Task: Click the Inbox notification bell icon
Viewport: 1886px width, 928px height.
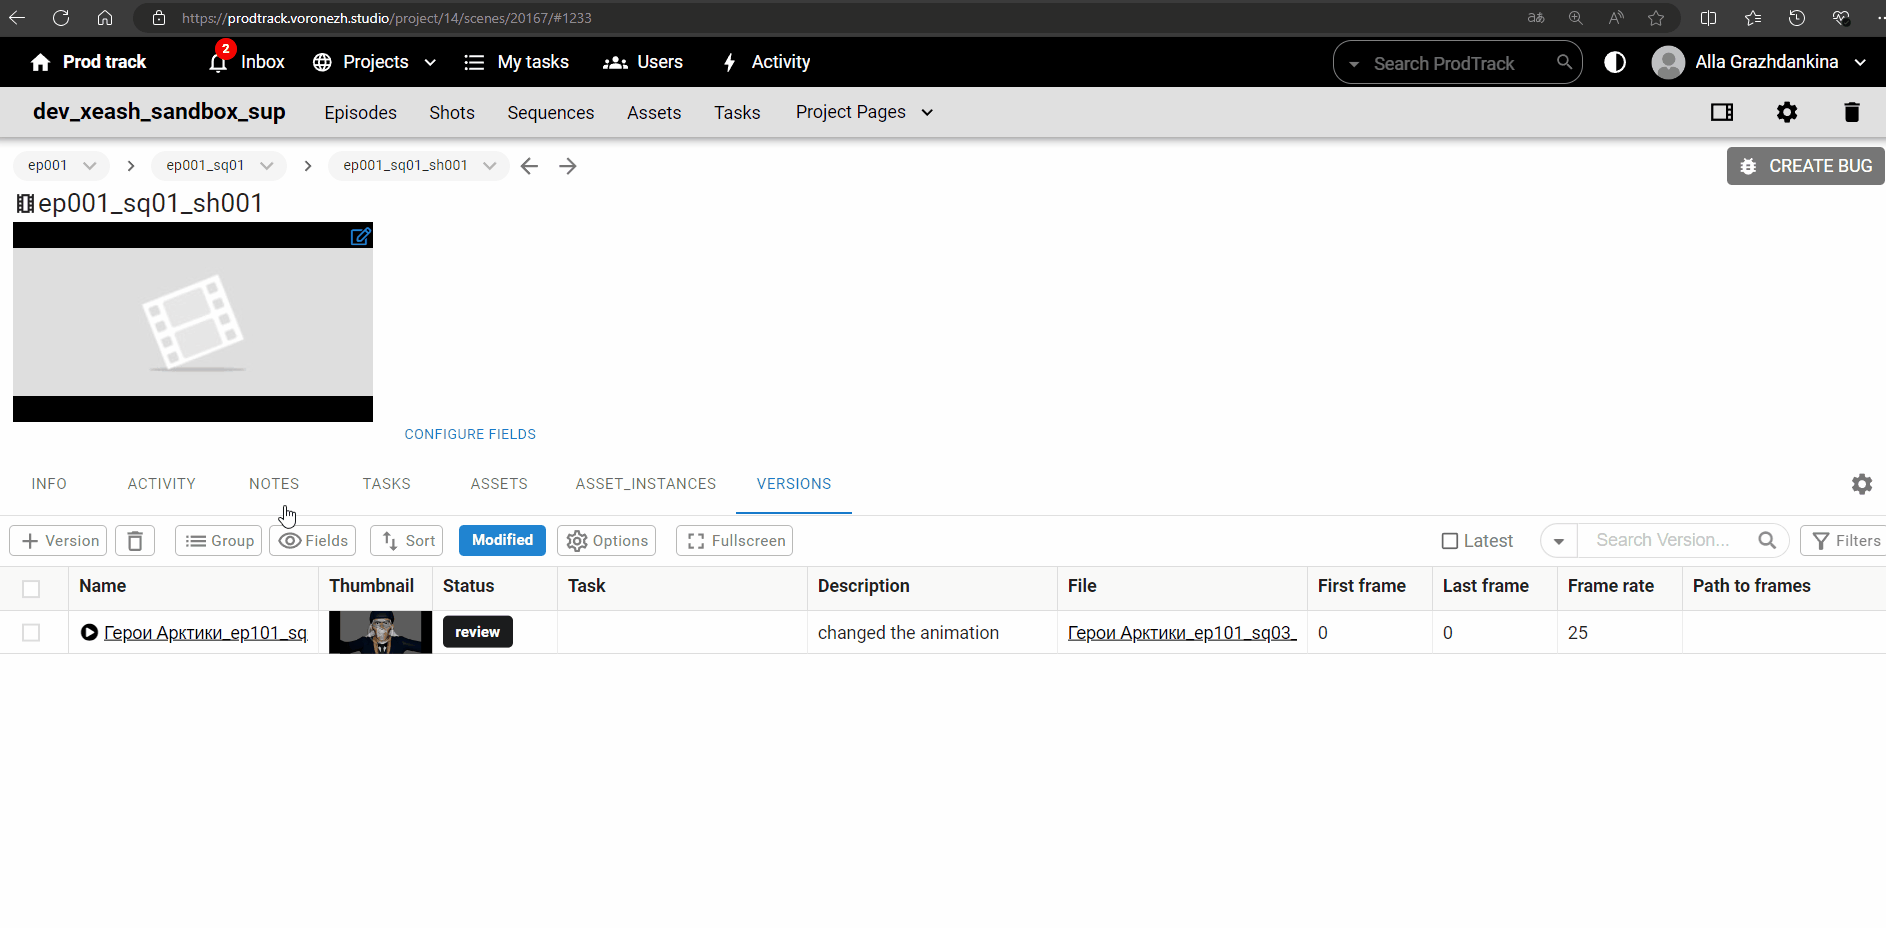Action: click(x=218, y=63)
